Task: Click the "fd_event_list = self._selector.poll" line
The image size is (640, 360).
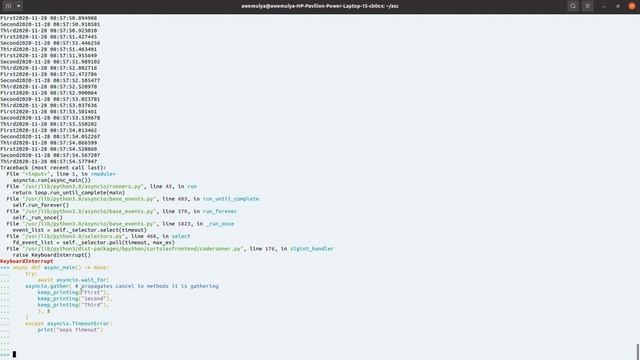Action: (x=93, y=242)
